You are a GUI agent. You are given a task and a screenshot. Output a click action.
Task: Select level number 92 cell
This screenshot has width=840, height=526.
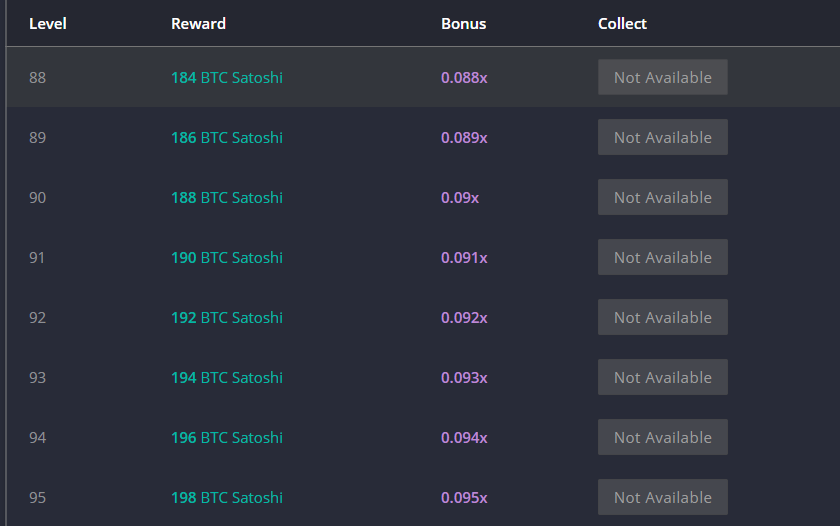click(x=38, y=318)
